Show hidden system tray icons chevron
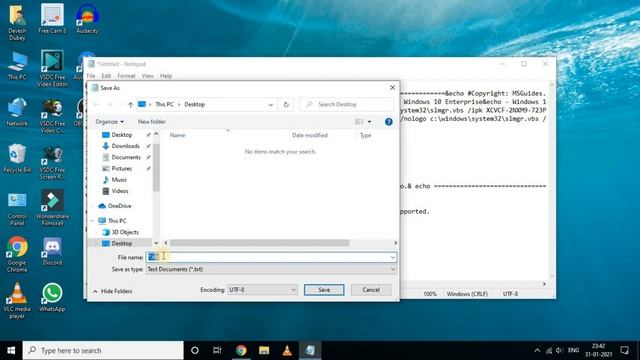This screenshot has width=640, height=360. [x=537, y=350]
